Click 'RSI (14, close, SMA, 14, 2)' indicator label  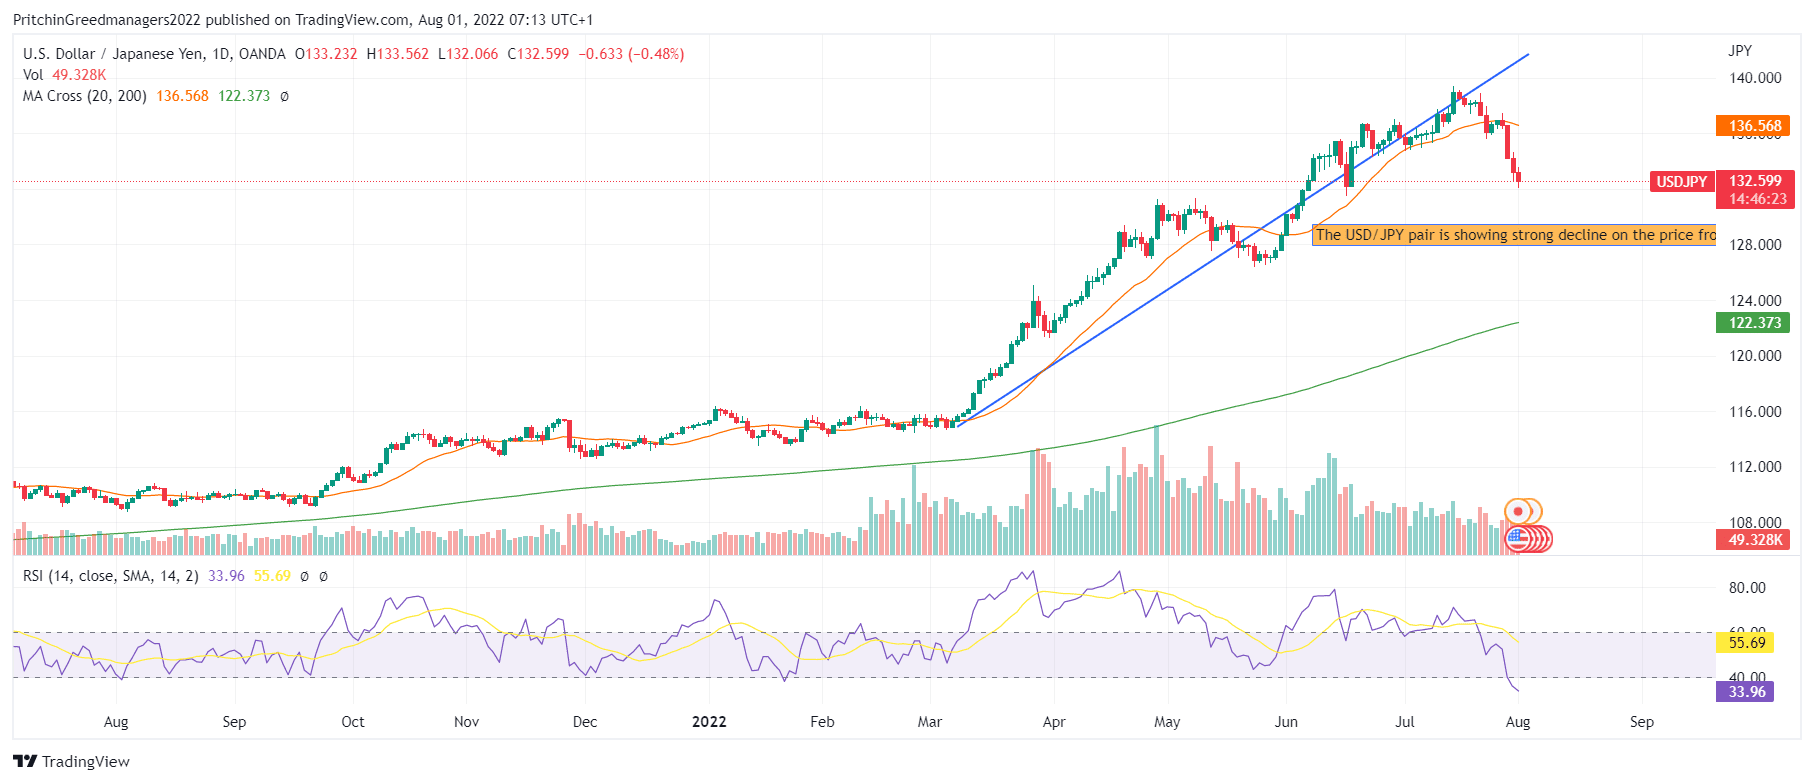point(111,576)
